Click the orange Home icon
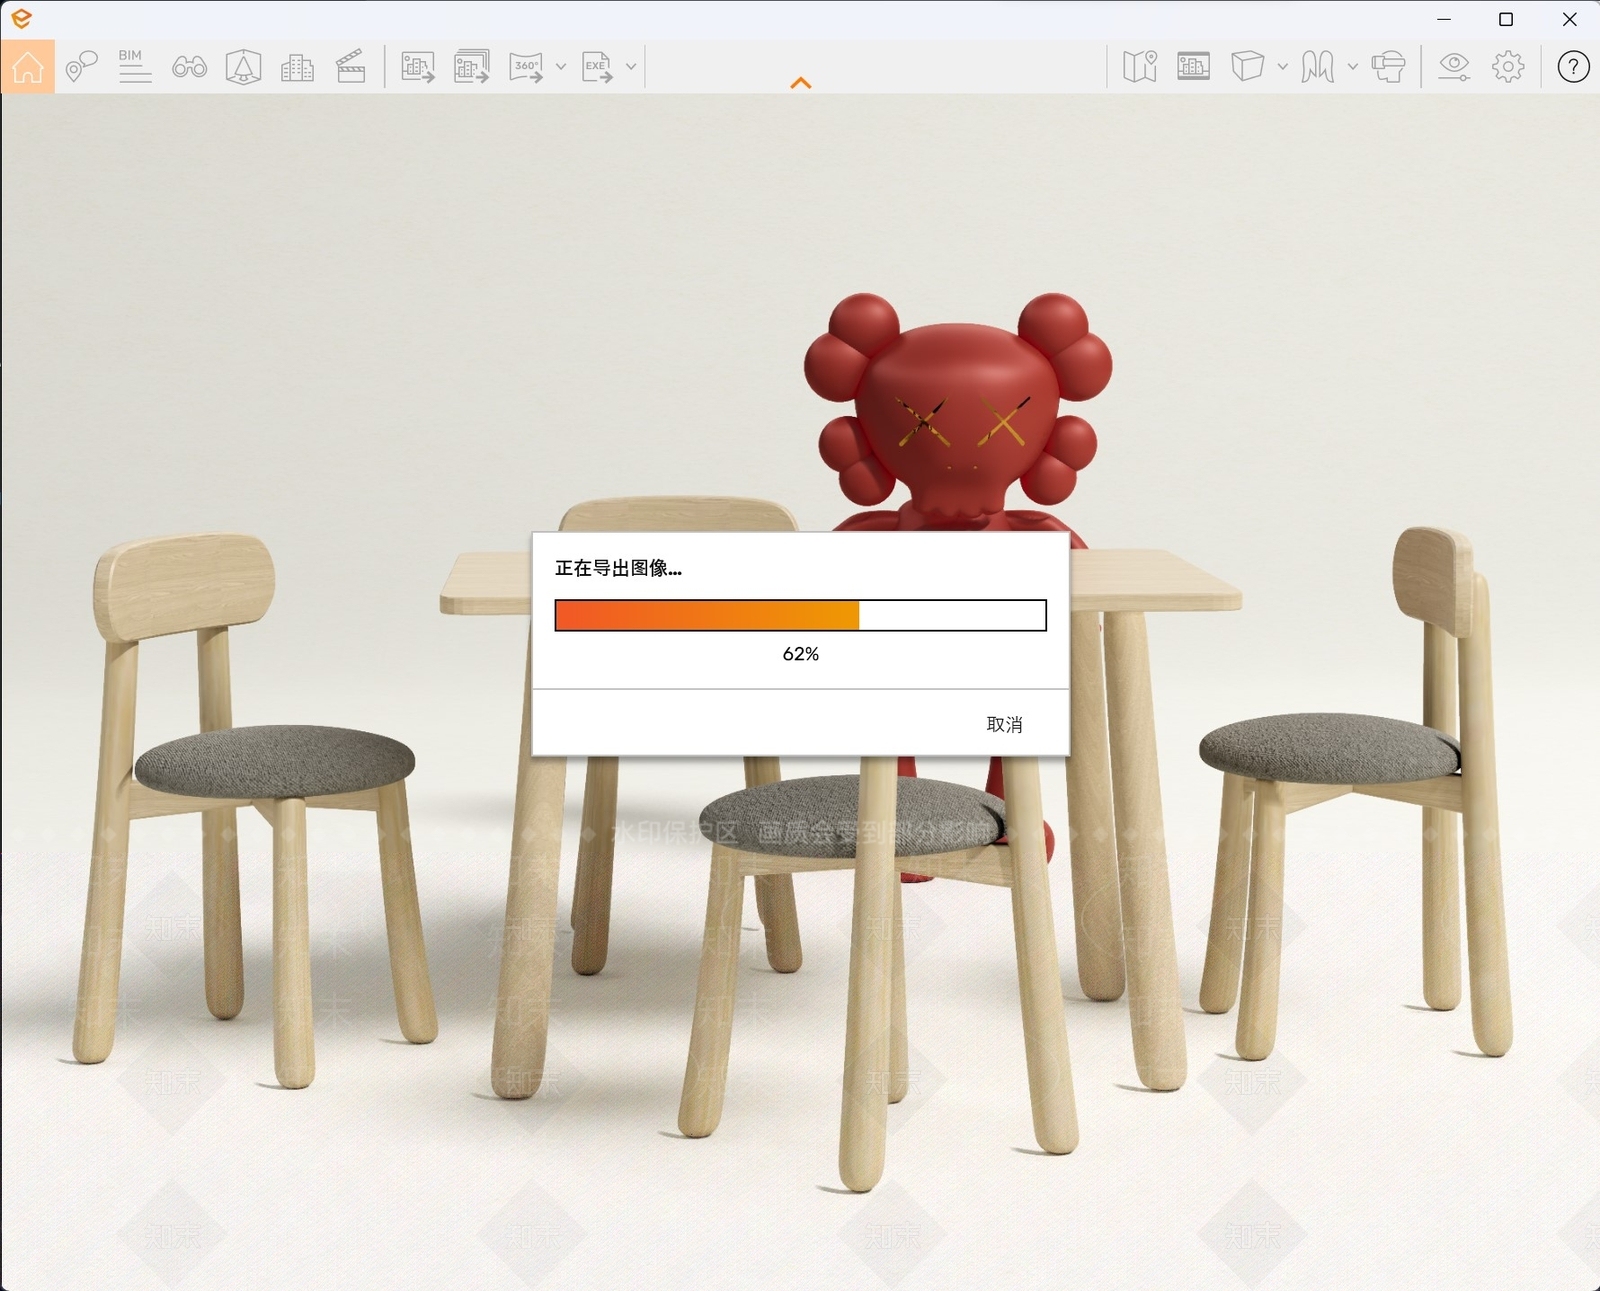 [28, 67]
